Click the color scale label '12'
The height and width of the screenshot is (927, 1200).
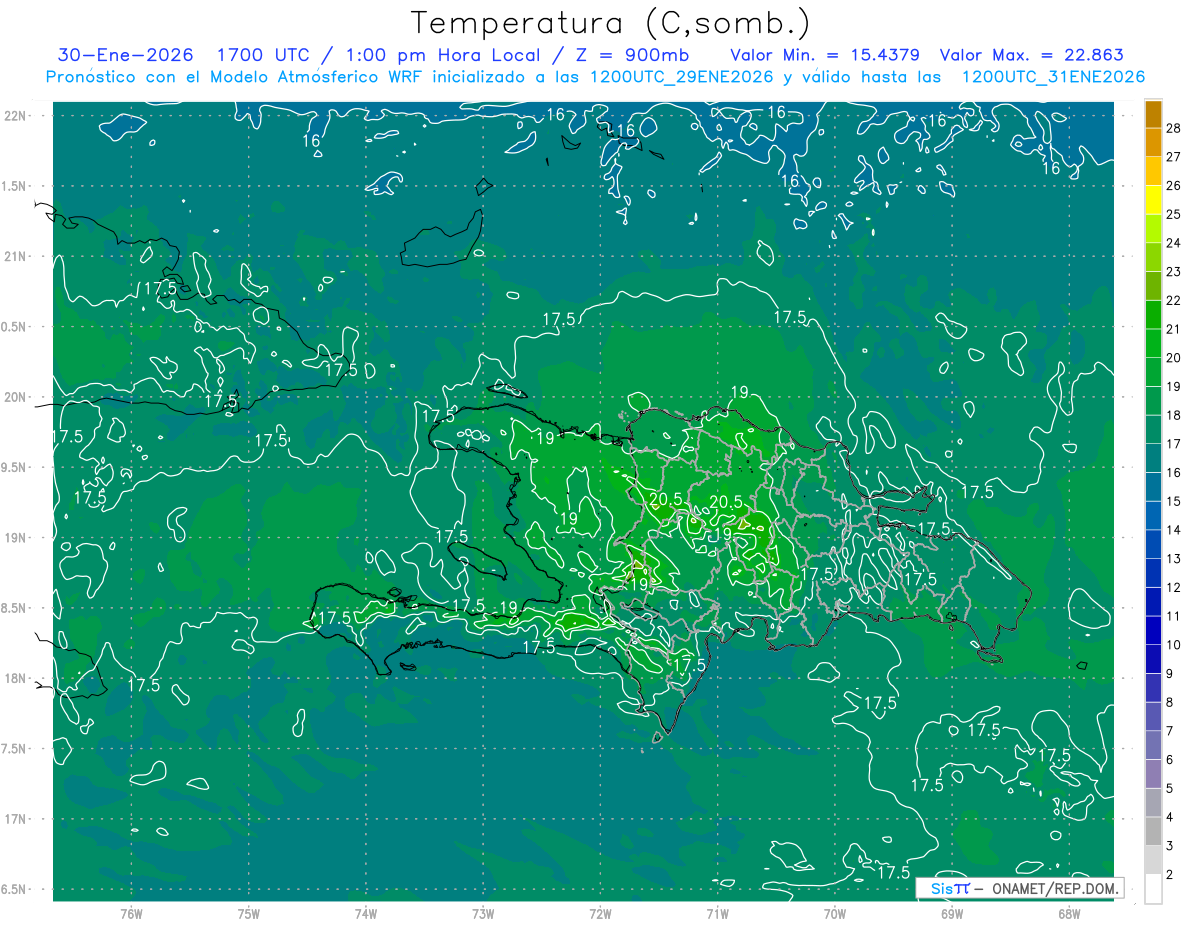coord(1174,587)
